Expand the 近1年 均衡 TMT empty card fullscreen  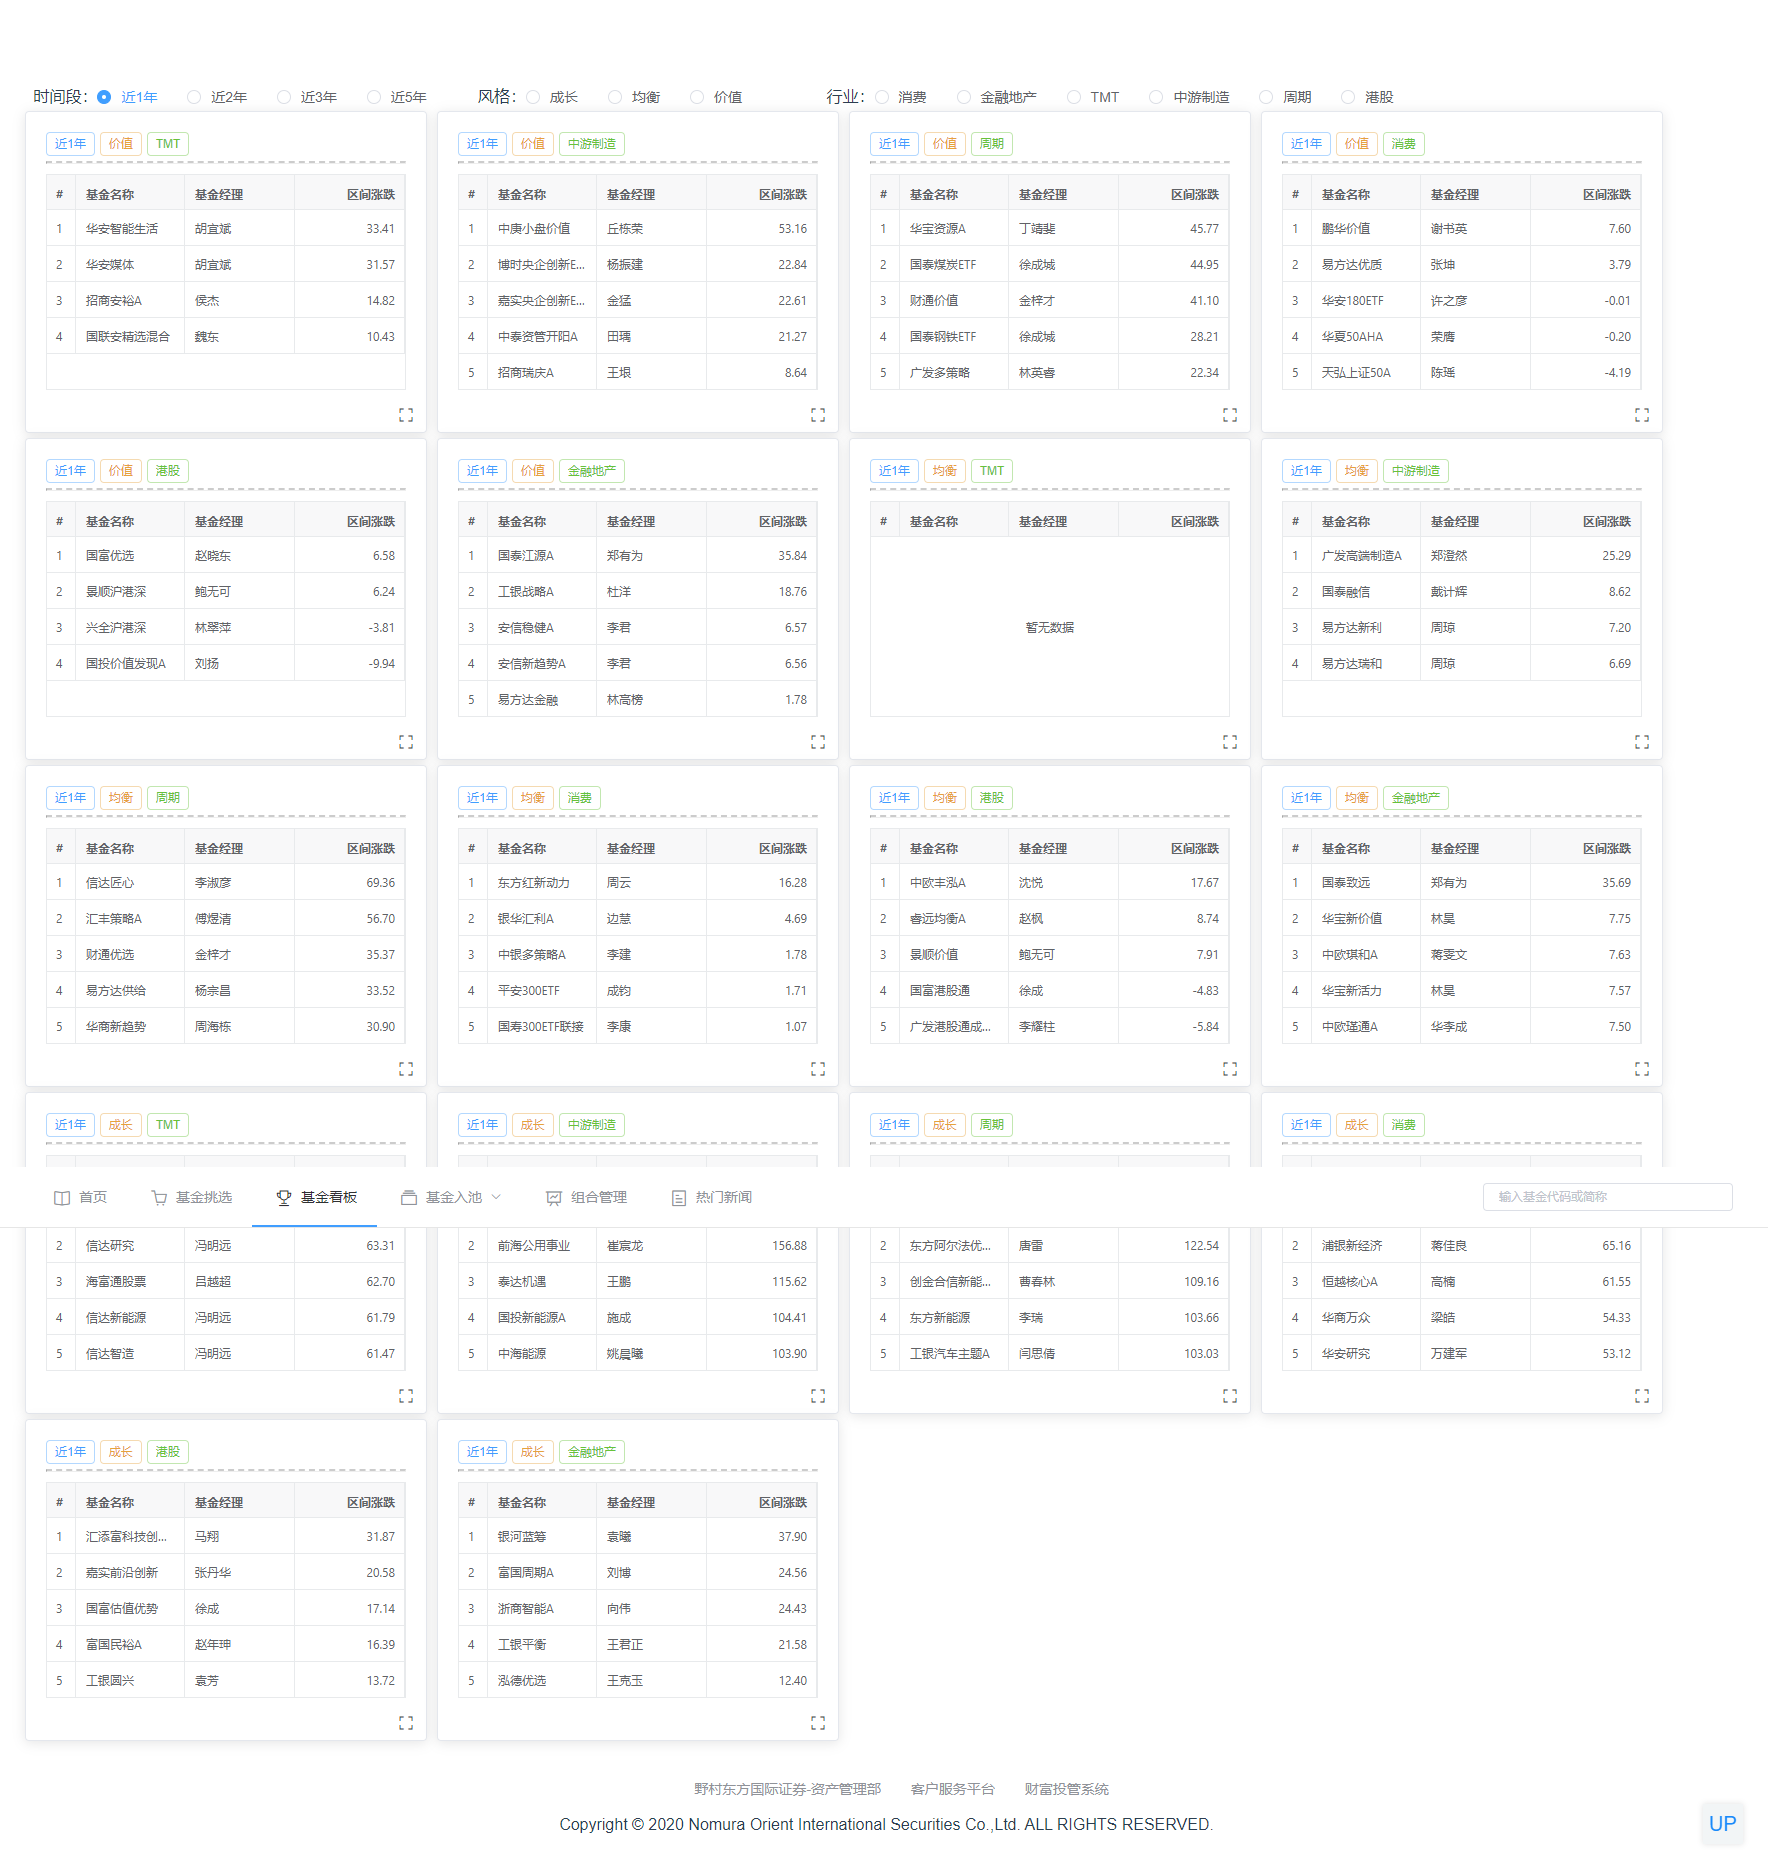pos(1230,742)
